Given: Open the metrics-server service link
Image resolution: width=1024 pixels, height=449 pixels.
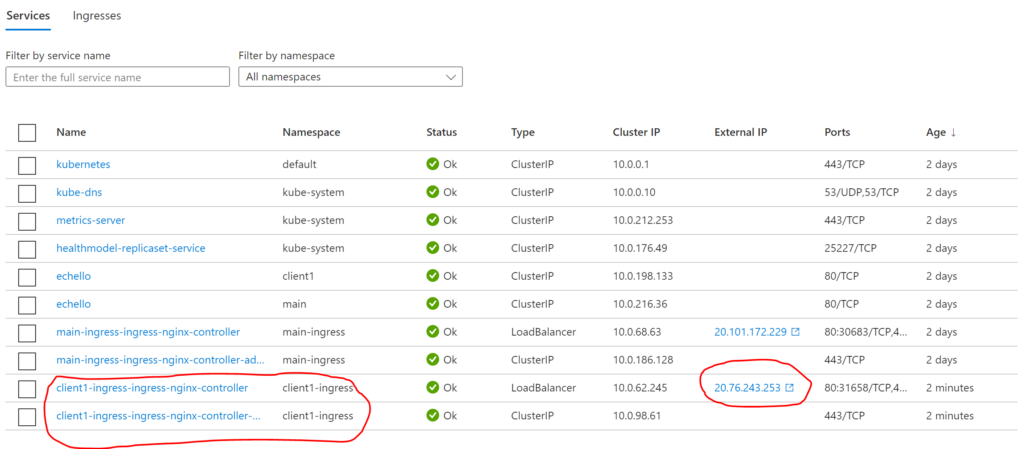Looking at the screenshot, I should click(x=90, y=221).
